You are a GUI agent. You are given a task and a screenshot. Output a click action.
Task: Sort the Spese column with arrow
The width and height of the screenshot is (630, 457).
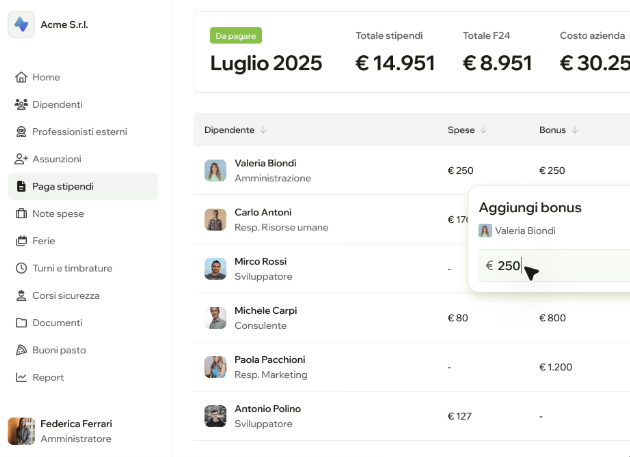point(483,130)
